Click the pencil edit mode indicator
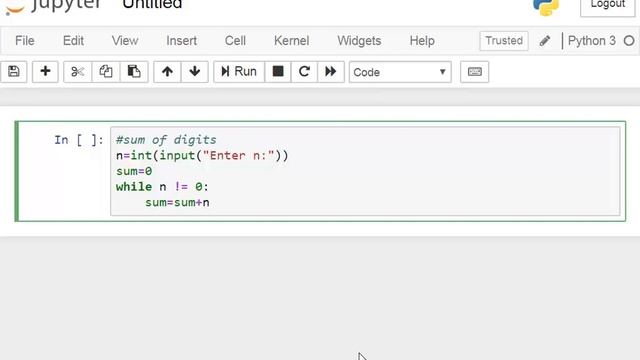The image size is (640, 360). 545,41
